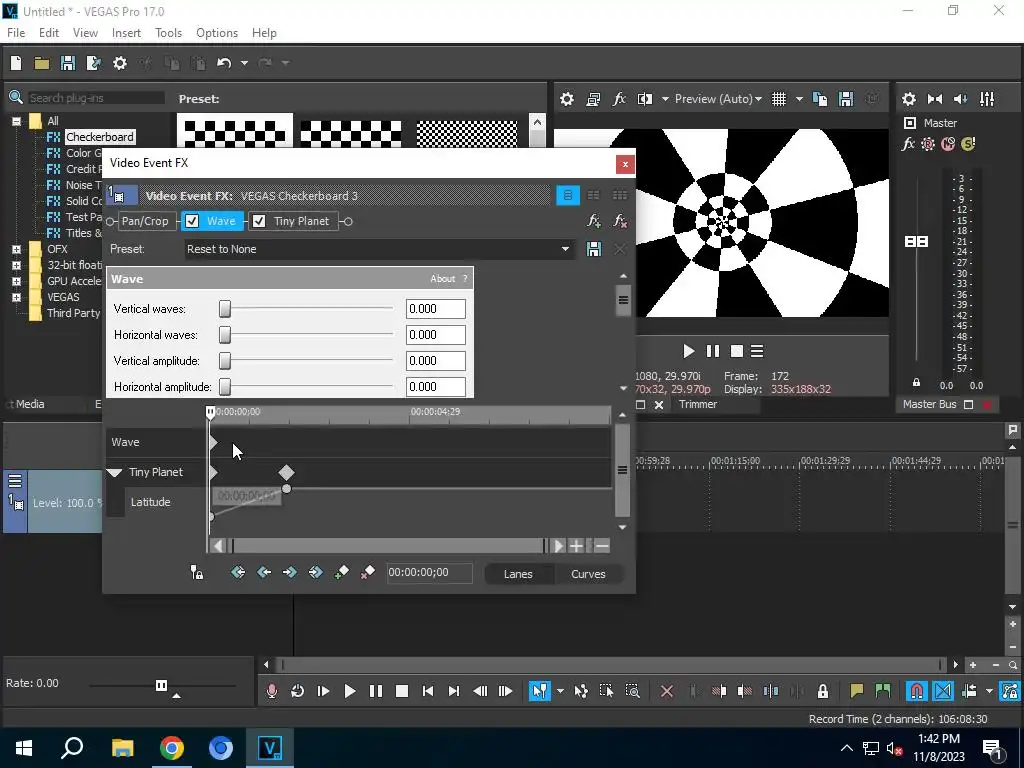Screen dimensions: 1024x768
Task: Open Project Properties gear in main toolbar
Action: [x=120, y=63]
